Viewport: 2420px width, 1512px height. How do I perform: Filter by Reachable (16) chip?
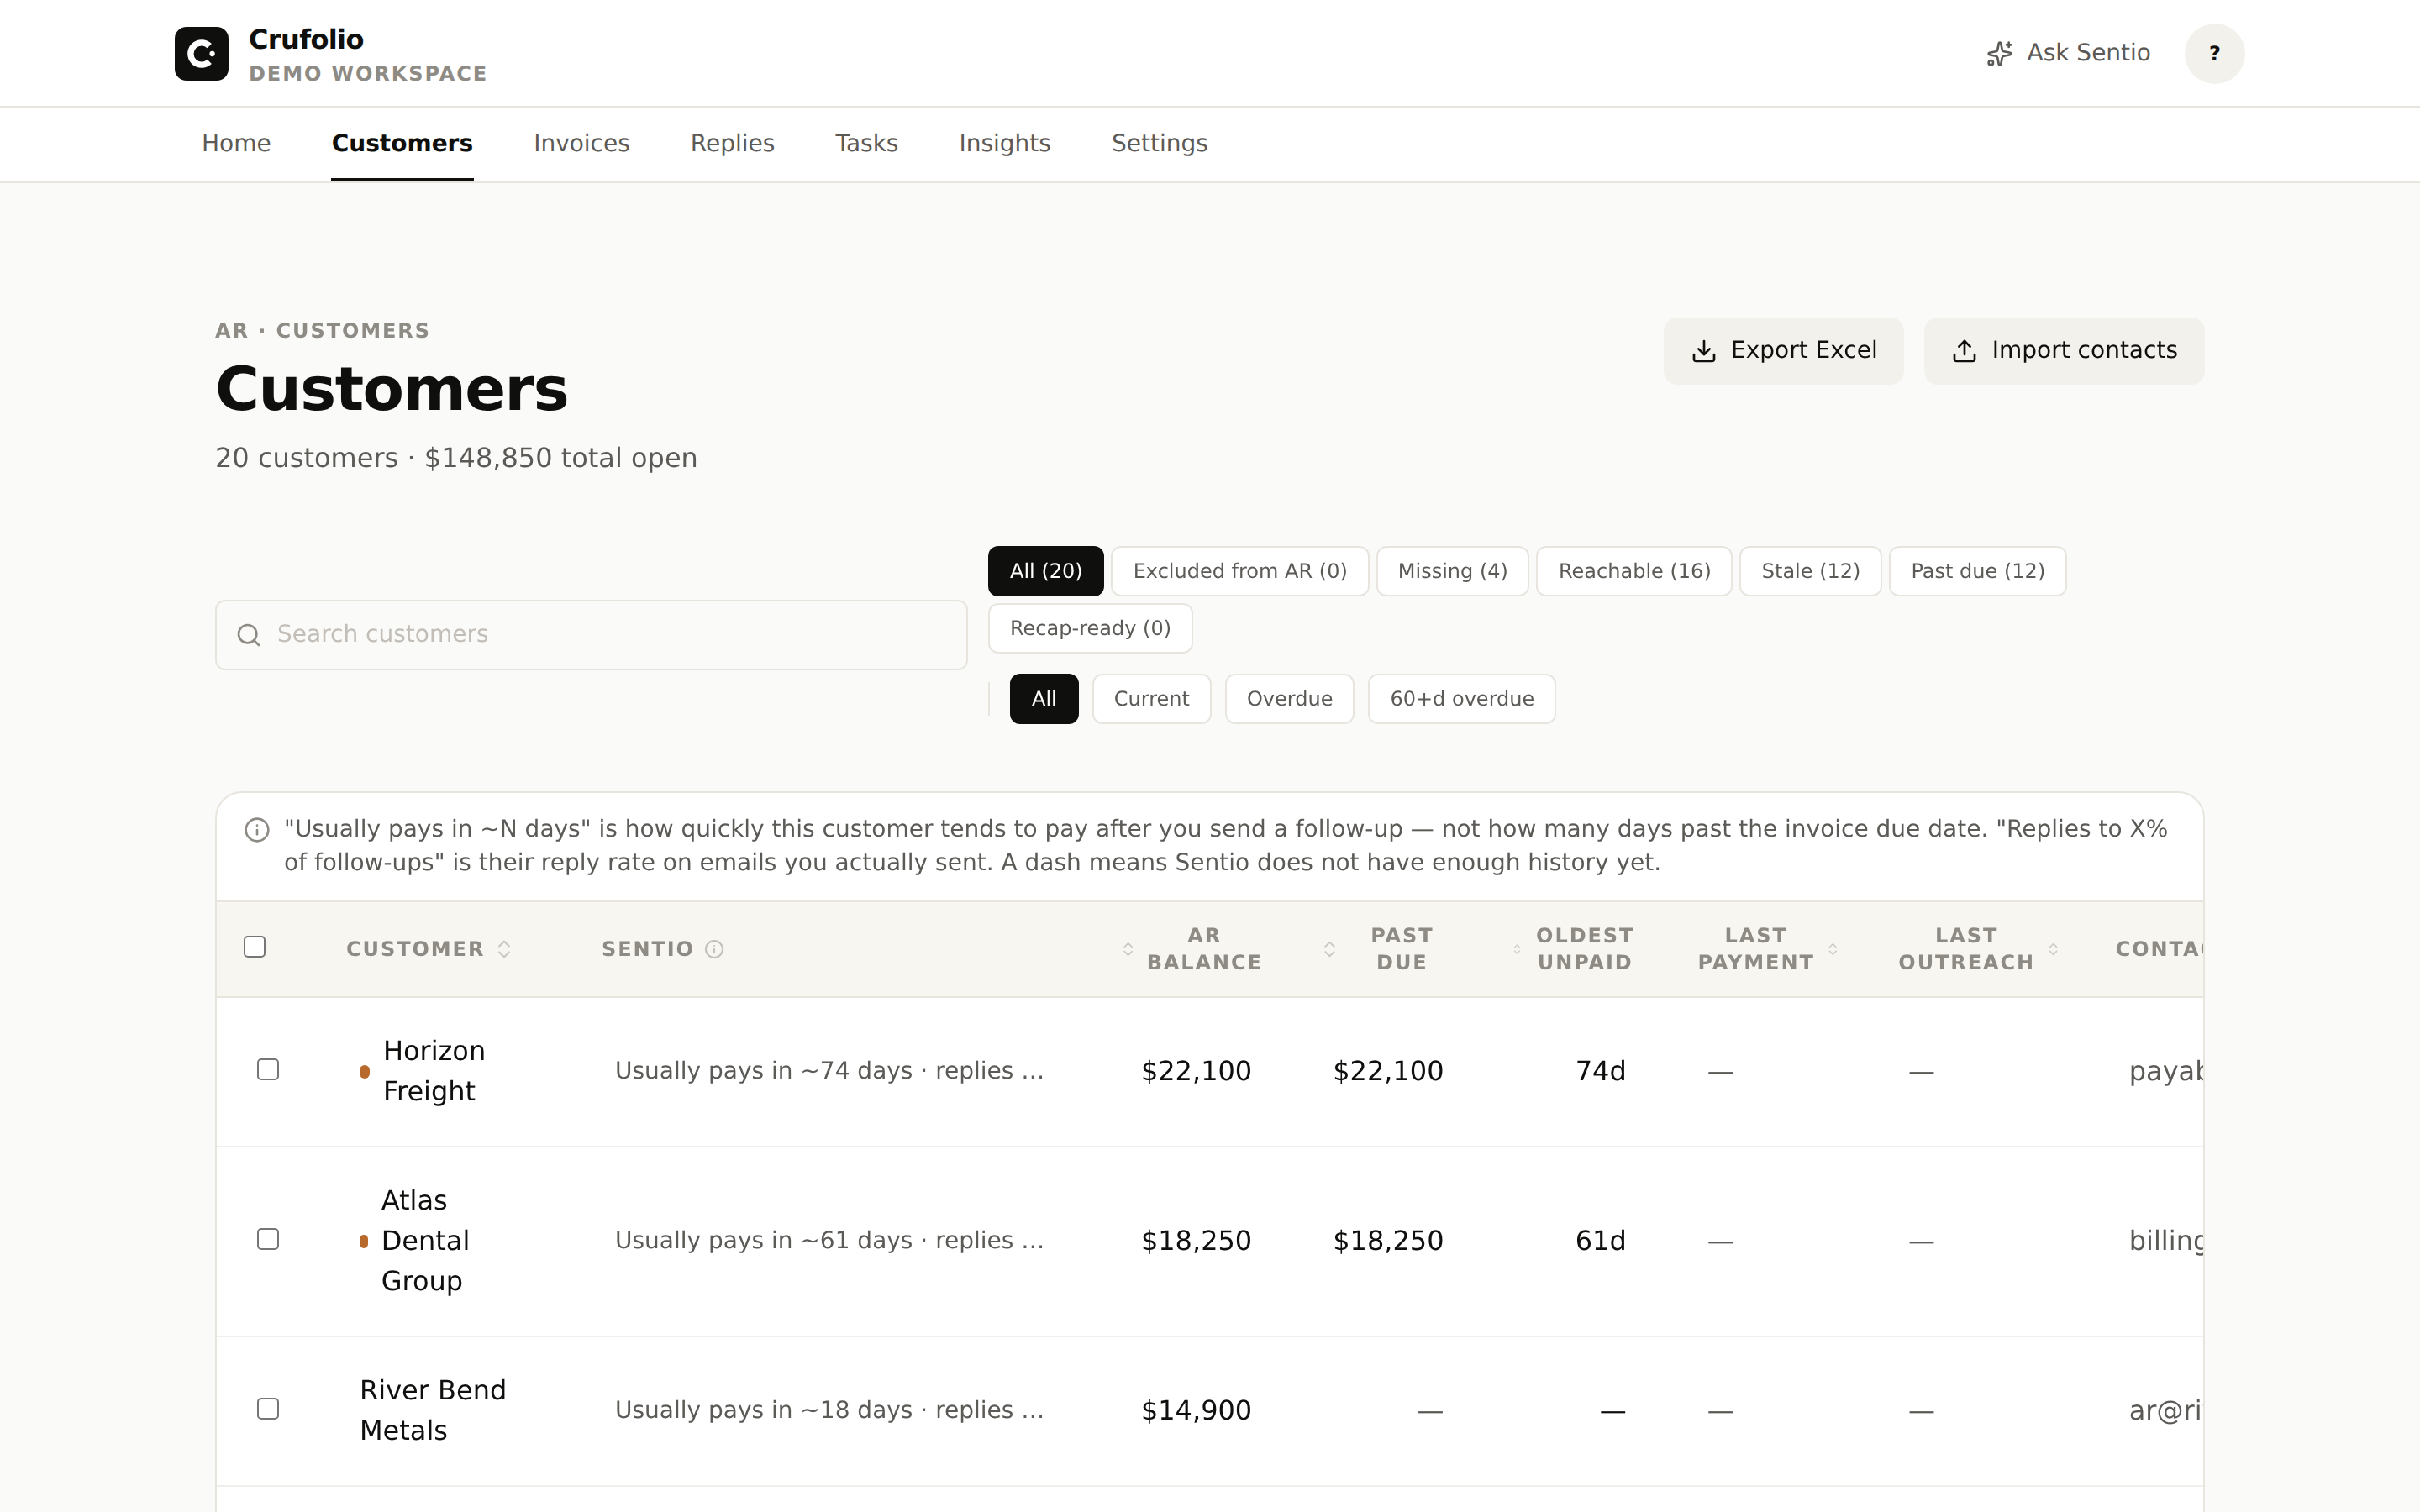click(x=1634, y=571)
